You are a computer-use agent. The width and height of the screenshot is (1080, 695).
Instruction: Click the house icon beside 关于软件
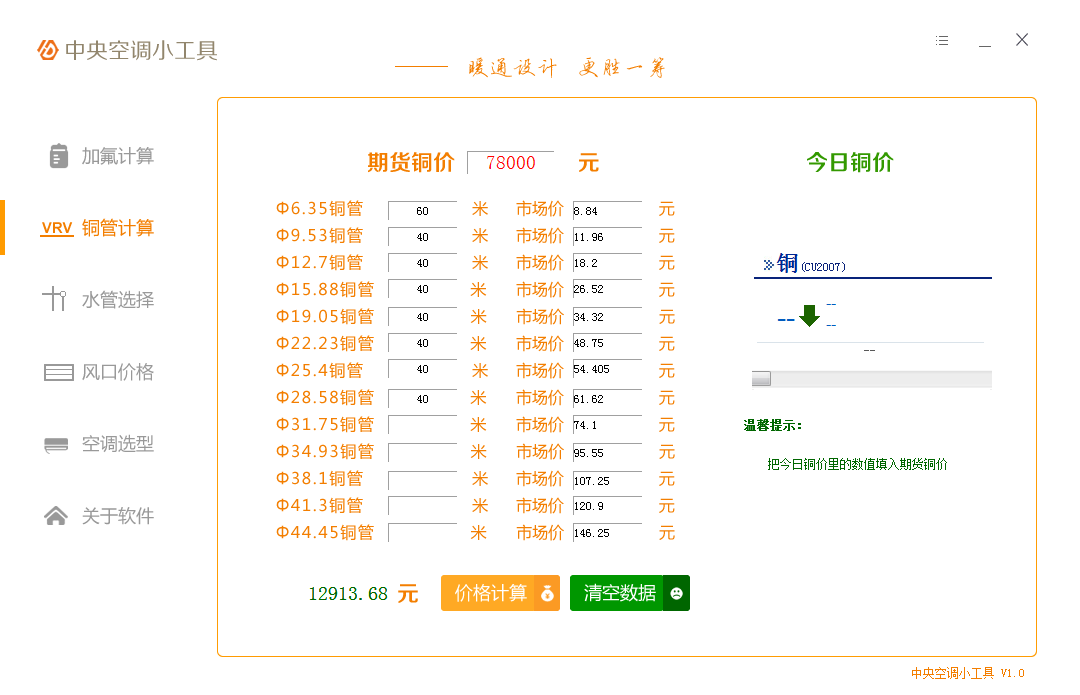(56, 516)
